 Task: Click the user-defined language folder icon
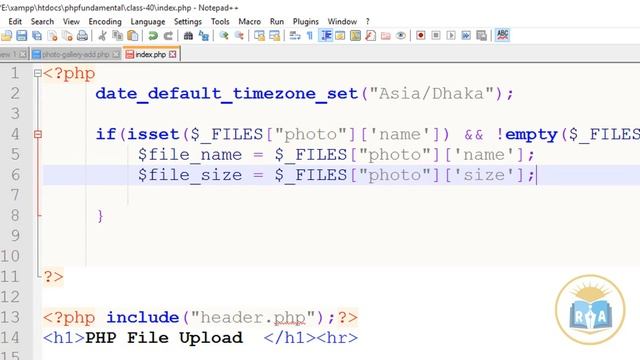(340, 36)
